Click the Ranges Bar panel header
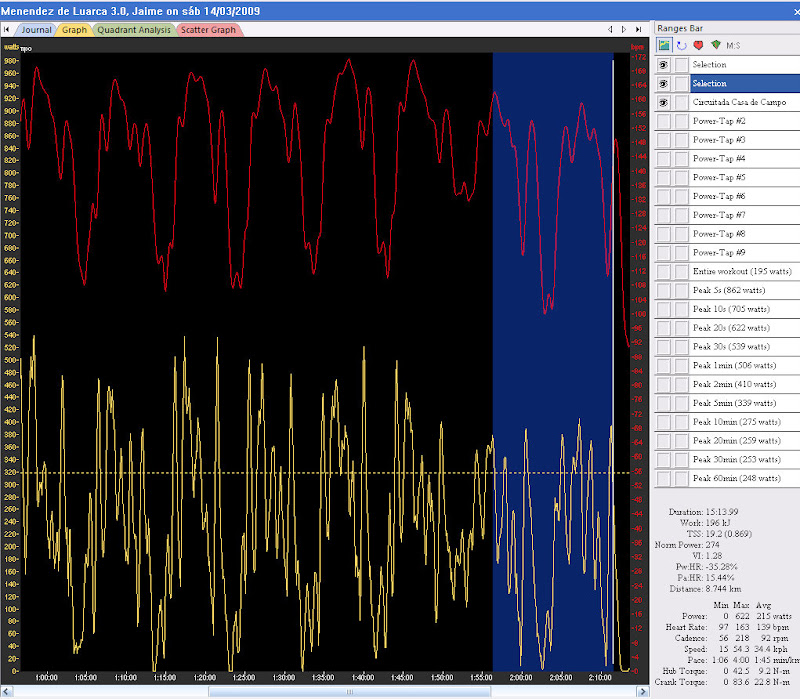The height and width of the screenshot is (699, 800). coord(727,29)
